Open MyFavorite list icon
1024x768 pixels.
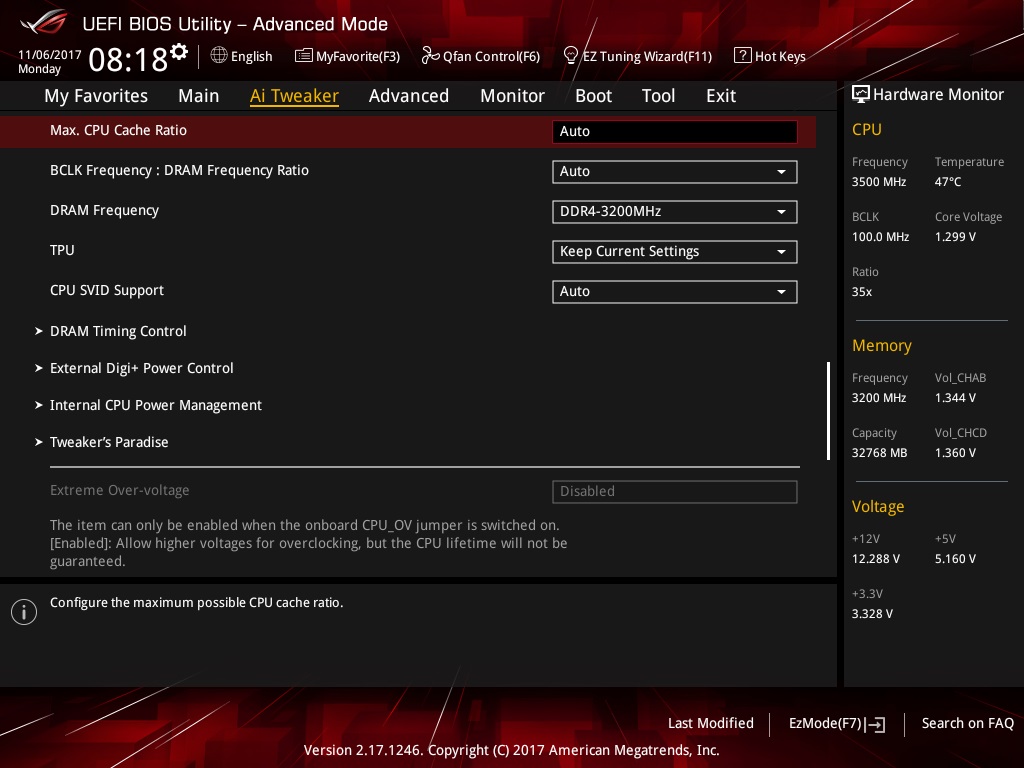point(304,56)
